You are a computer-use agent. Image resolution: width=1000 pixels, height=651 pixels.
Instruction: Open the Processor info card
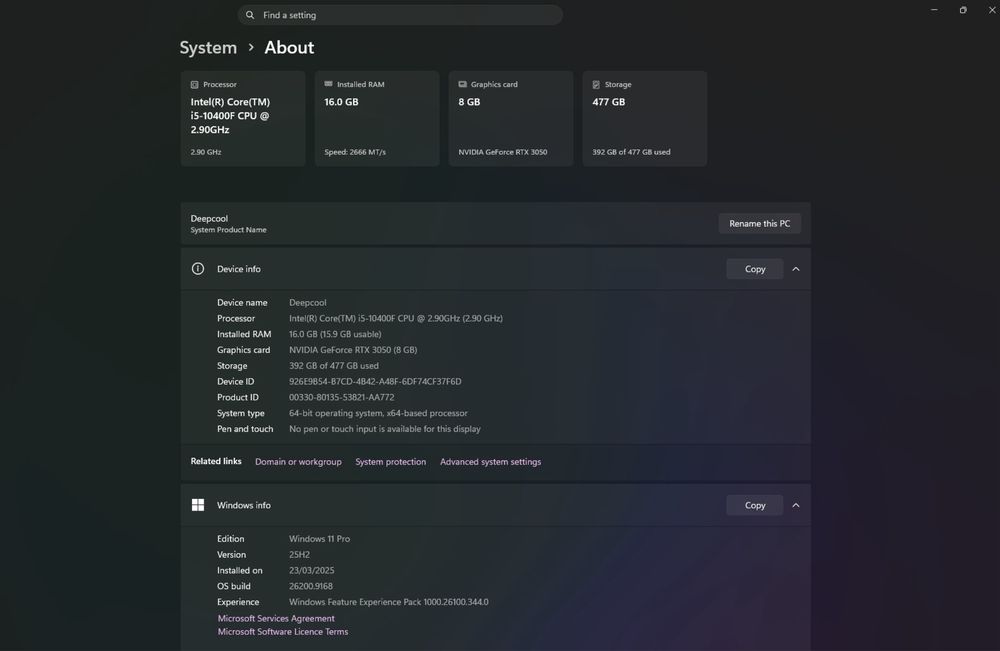[243, 119]
